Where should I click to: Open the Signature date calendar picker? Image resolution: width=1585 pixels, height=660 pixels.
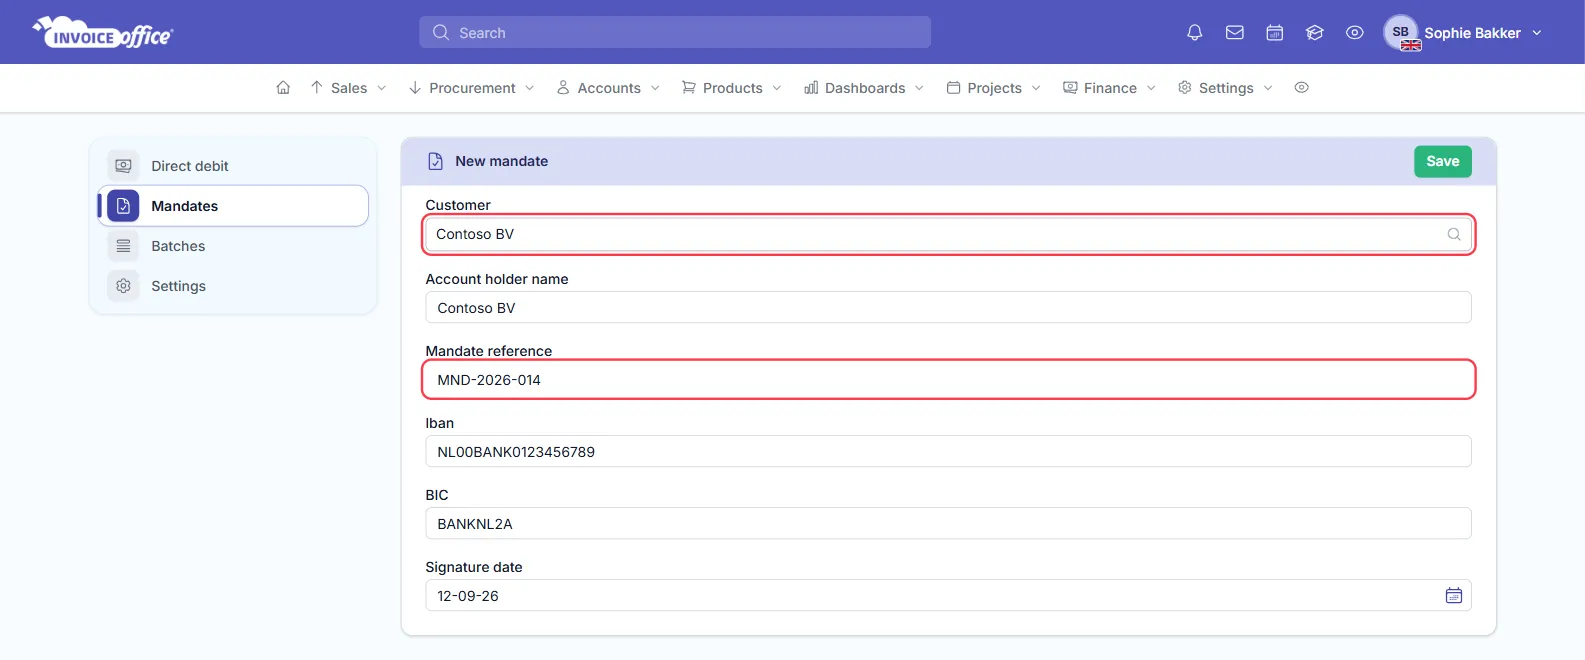click(1454, 595)
